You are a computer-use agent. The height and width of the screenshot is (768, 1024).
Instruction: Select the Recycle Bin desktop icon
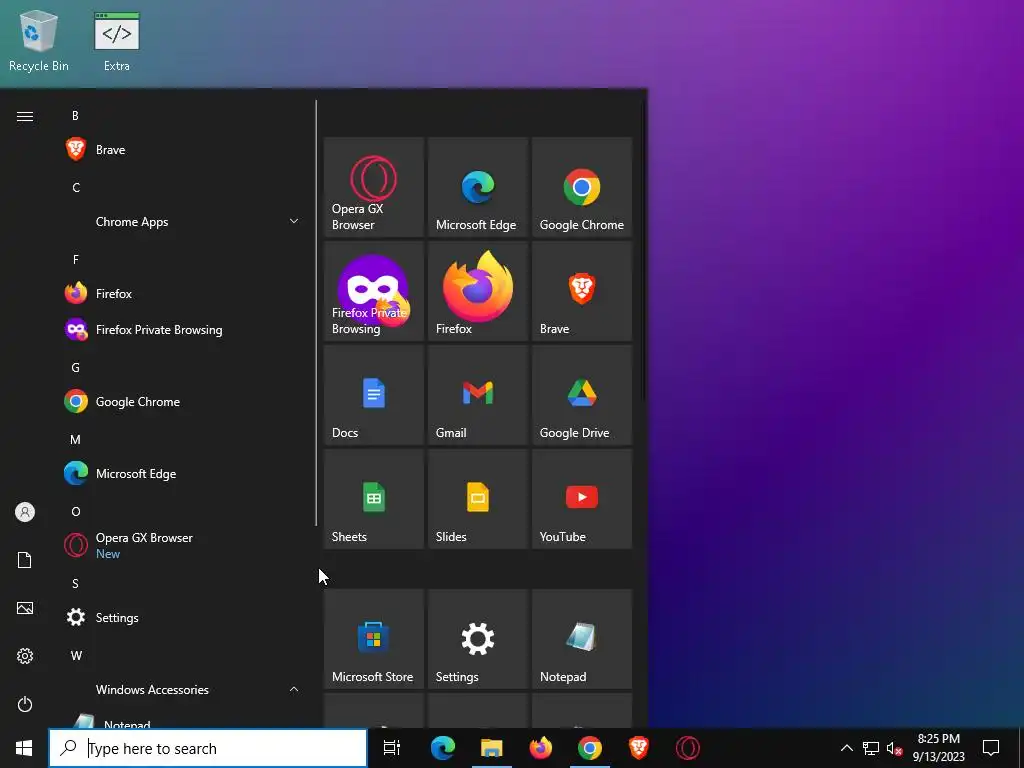click(39, 40)
